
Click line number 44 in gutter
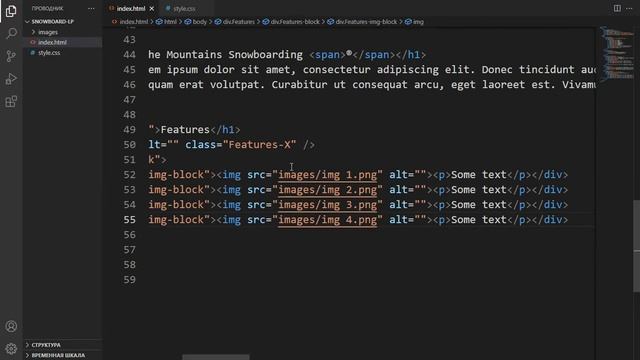click(129, 55)
